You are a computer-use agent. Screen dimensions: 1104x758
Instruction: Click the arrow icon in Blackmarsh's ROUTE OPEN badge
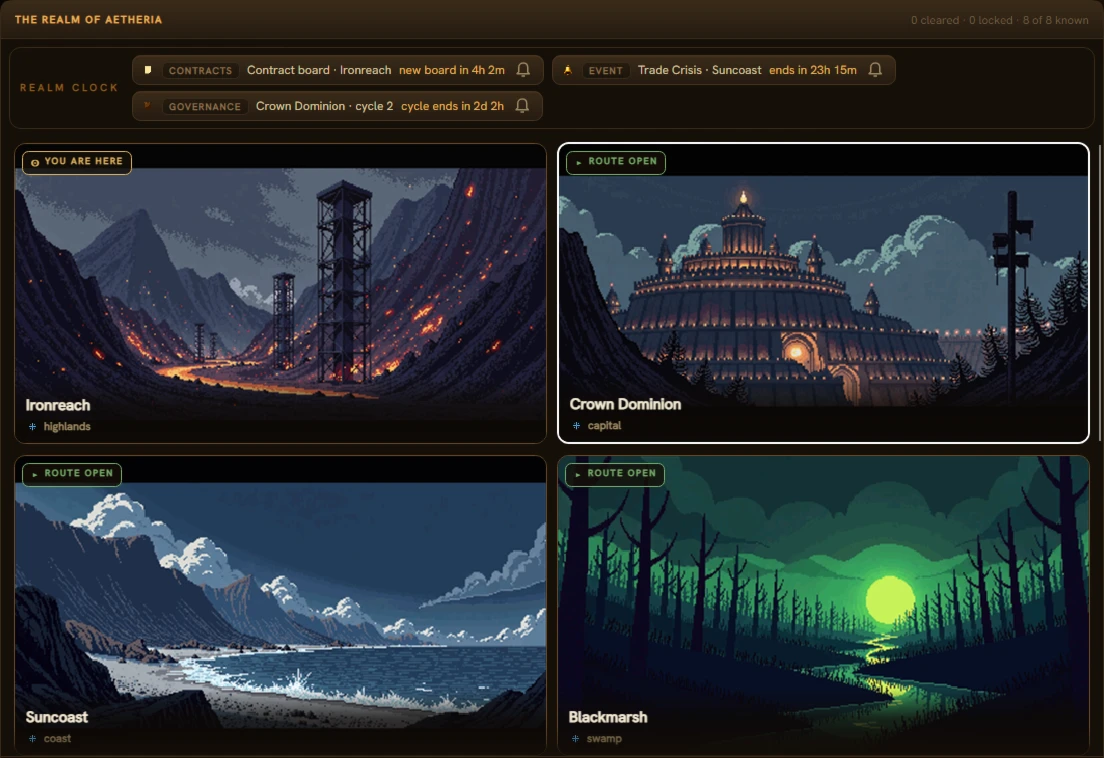[578, 474]
